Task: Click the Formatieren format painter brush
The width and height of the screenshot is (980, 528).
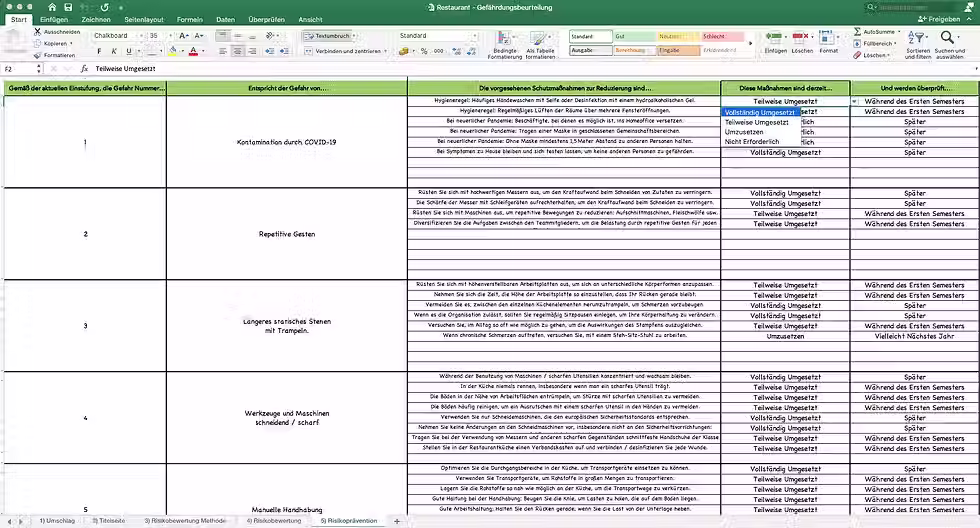Action: pyautogui.click(x=38, y=55)
